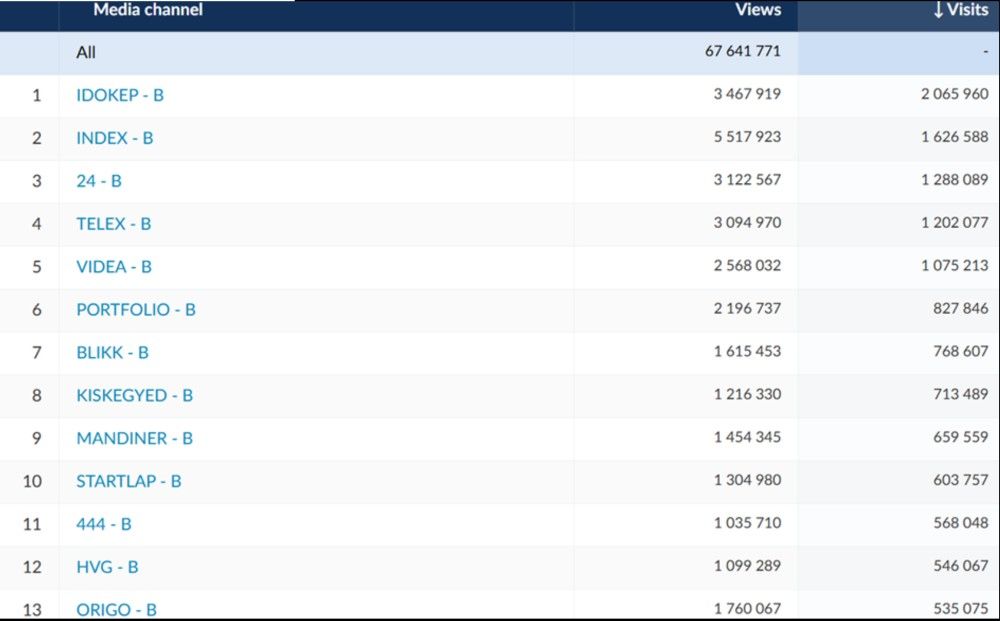The image size is (1000, 621).
Task: Select BLIKK visits value 768 607
Action: click(x=960, y=351)
